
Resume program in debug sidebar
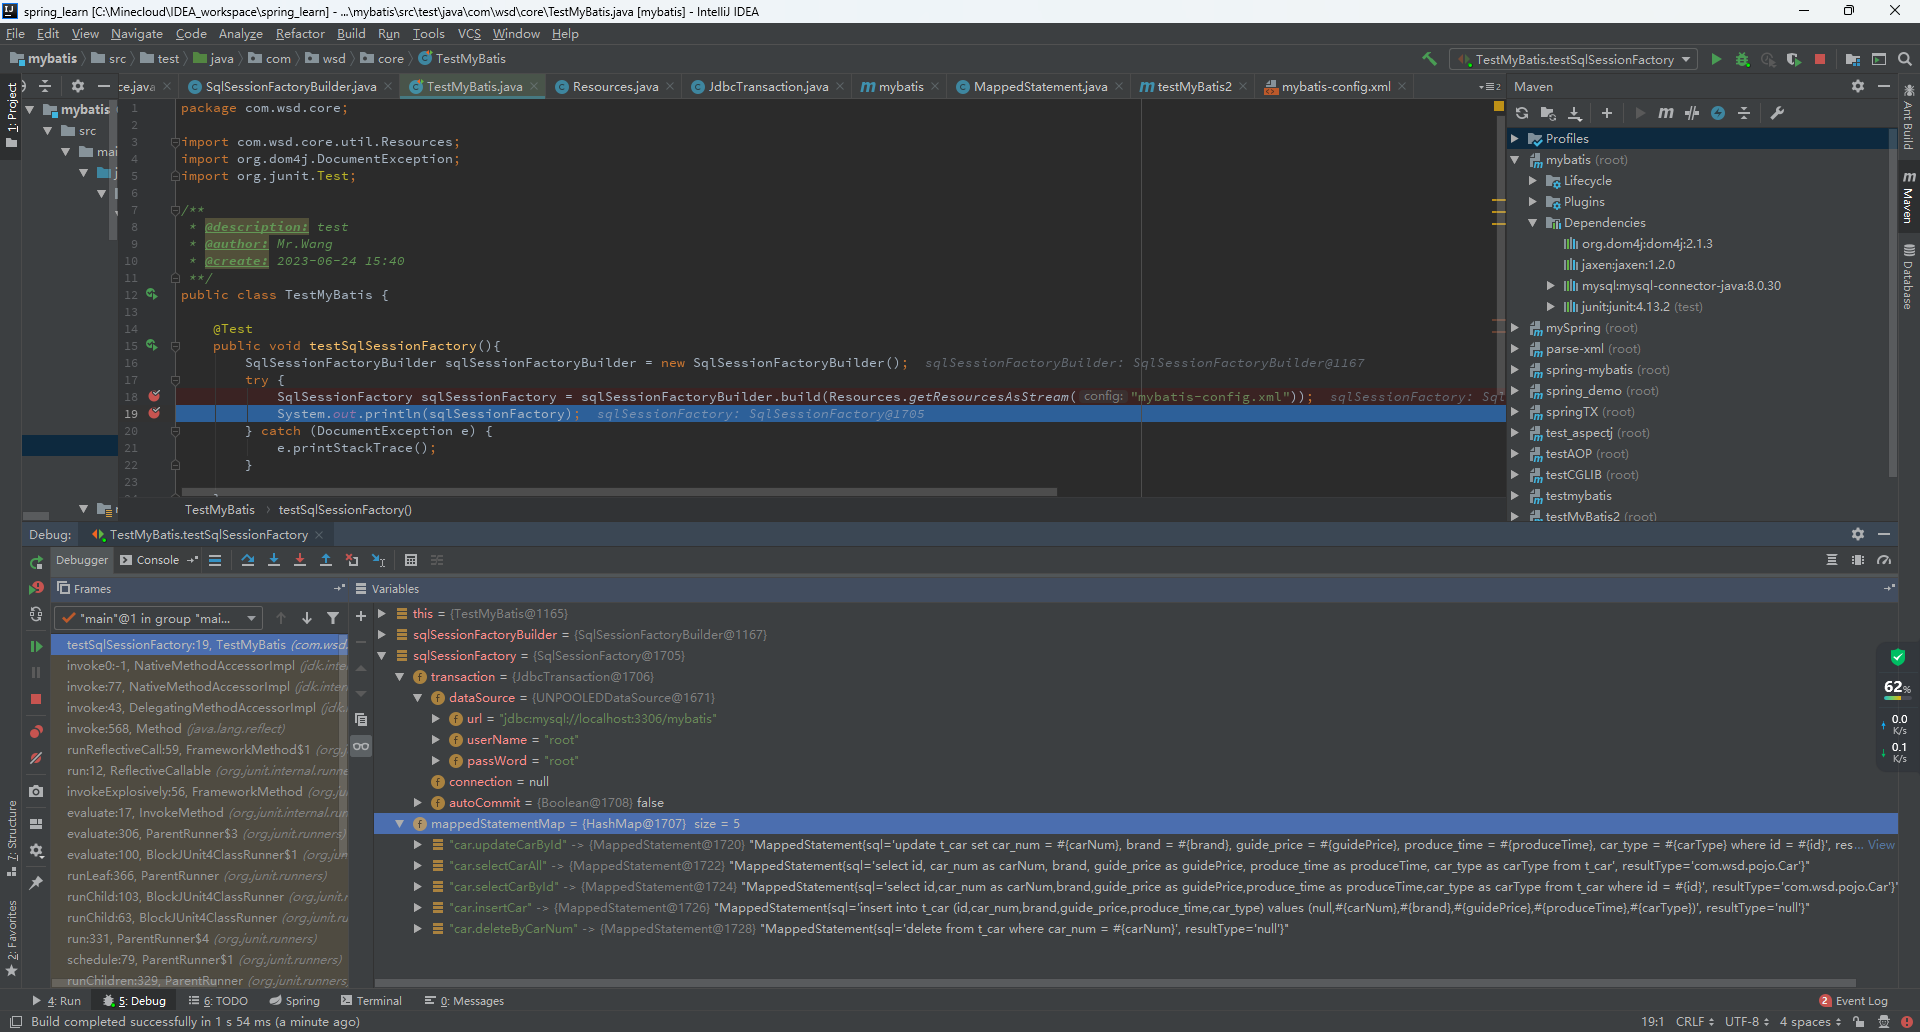point(36,646)
